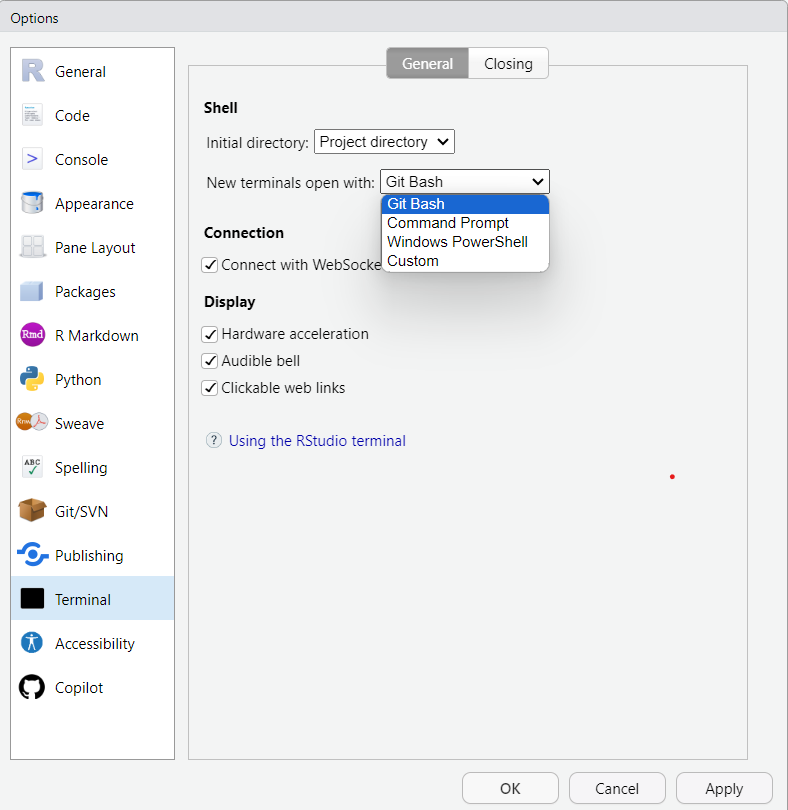
Task: Switch to the Closing tab
Action: pyautogui.click(x=508, y=64)
